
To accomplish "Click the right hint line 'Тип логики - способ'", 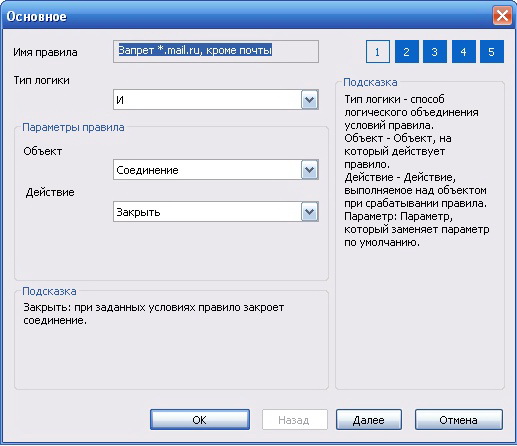I will click(394, 99).
